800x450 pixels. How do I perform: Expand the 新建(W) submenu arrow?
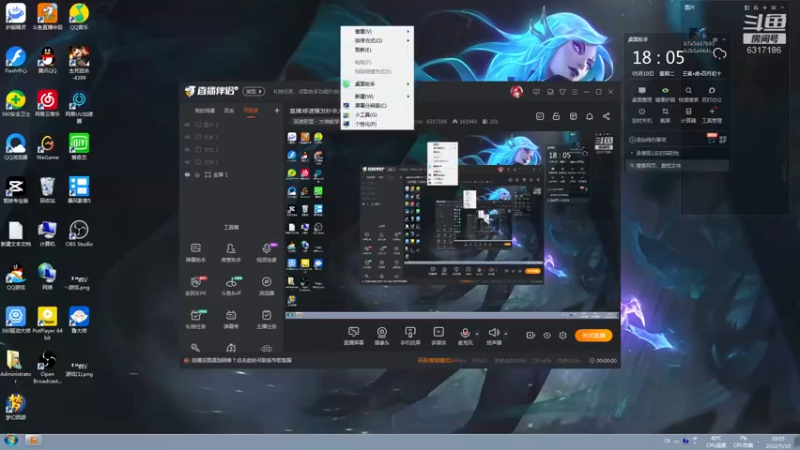point(408,96)
